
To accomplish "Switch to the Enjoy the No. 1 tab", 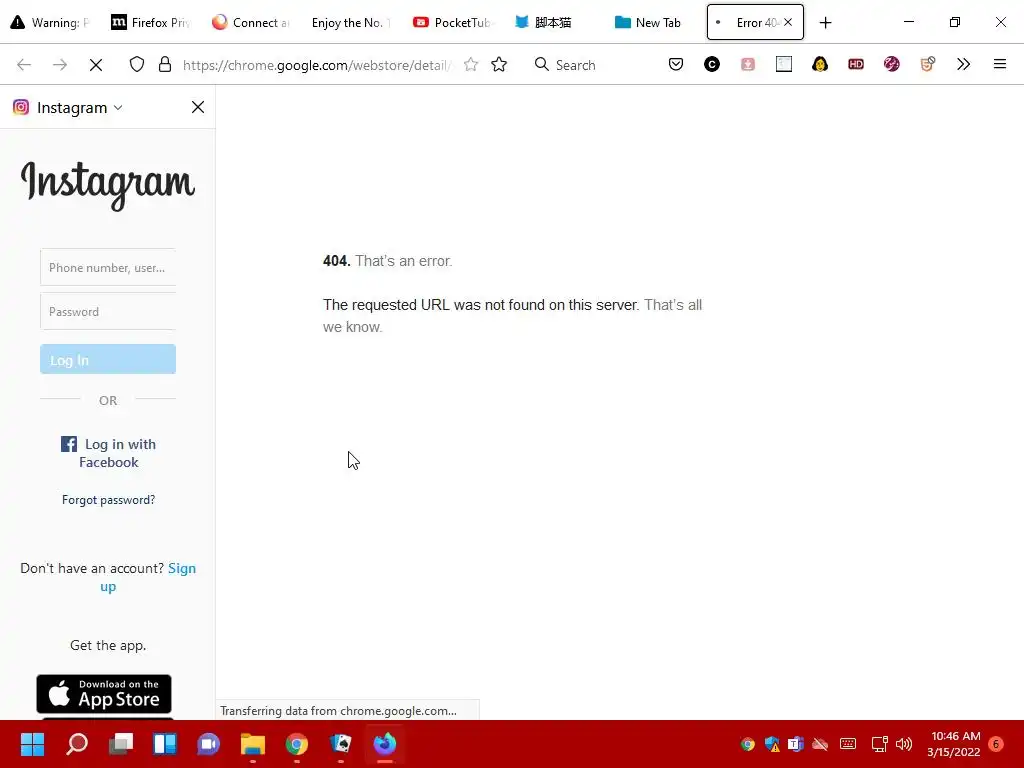I will coord(351,22).
